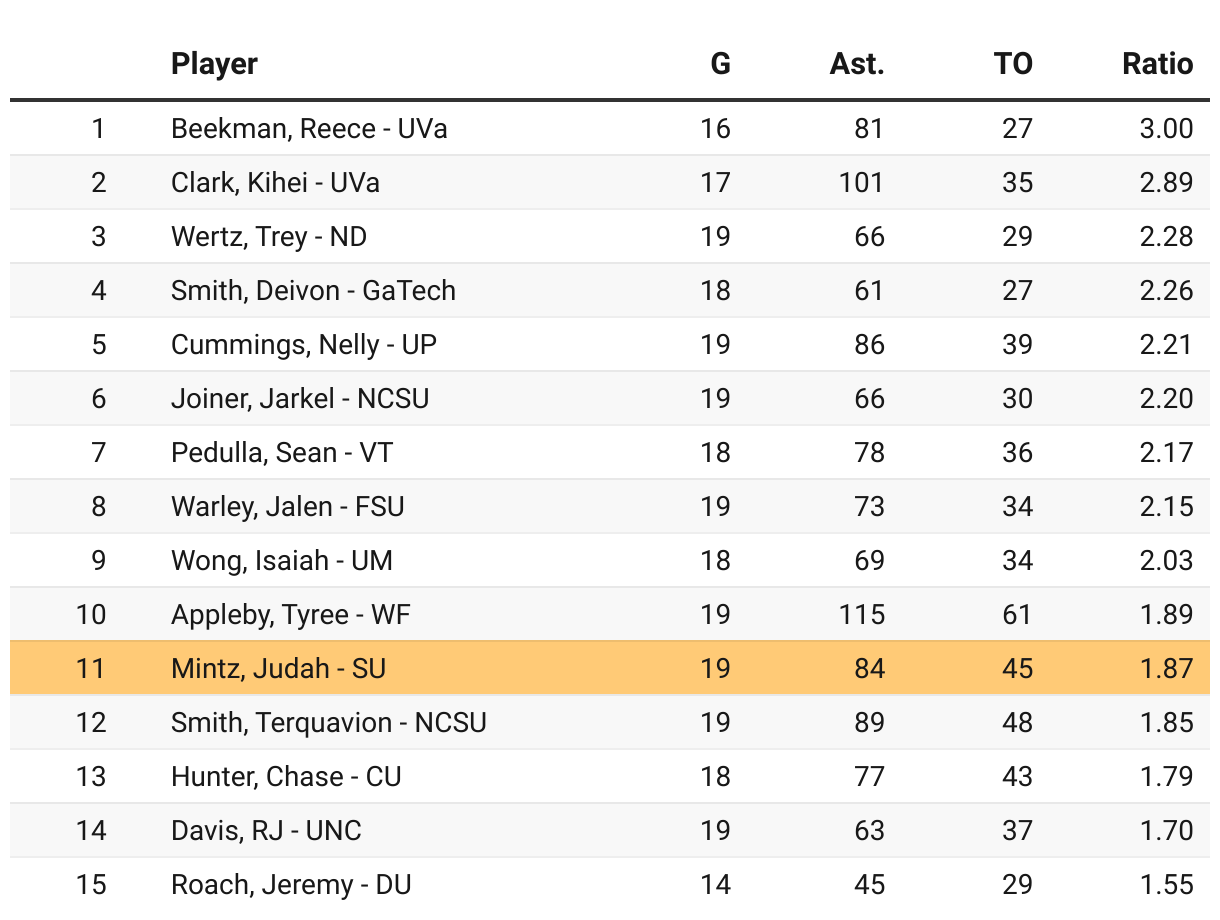Select highlighted Mintz, Judah - SU row
Image resolution: width=1220 pixels, height=920 pixels.
(278, 668)
